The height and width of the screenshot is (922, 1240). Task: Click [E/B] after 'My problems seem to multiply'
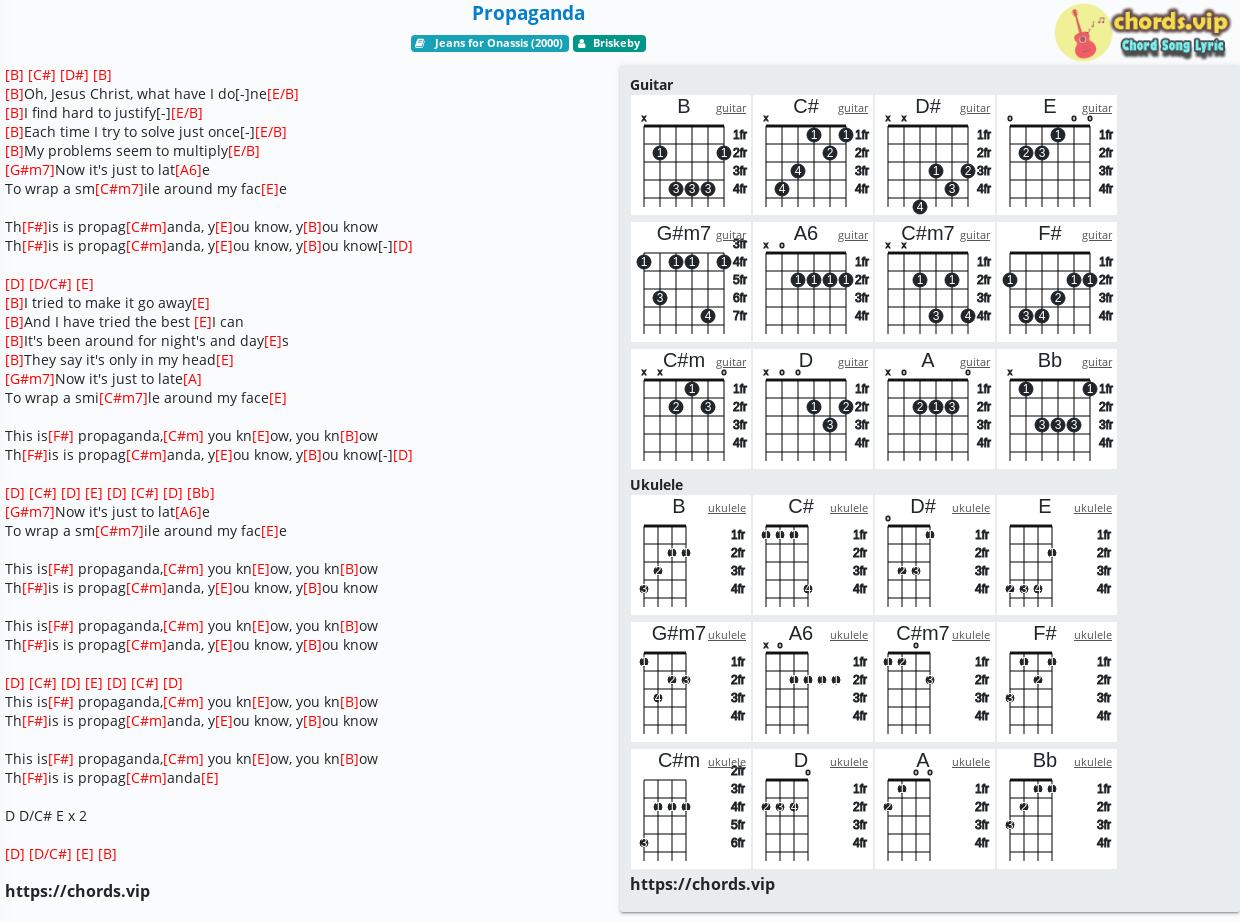coord(244,151)
